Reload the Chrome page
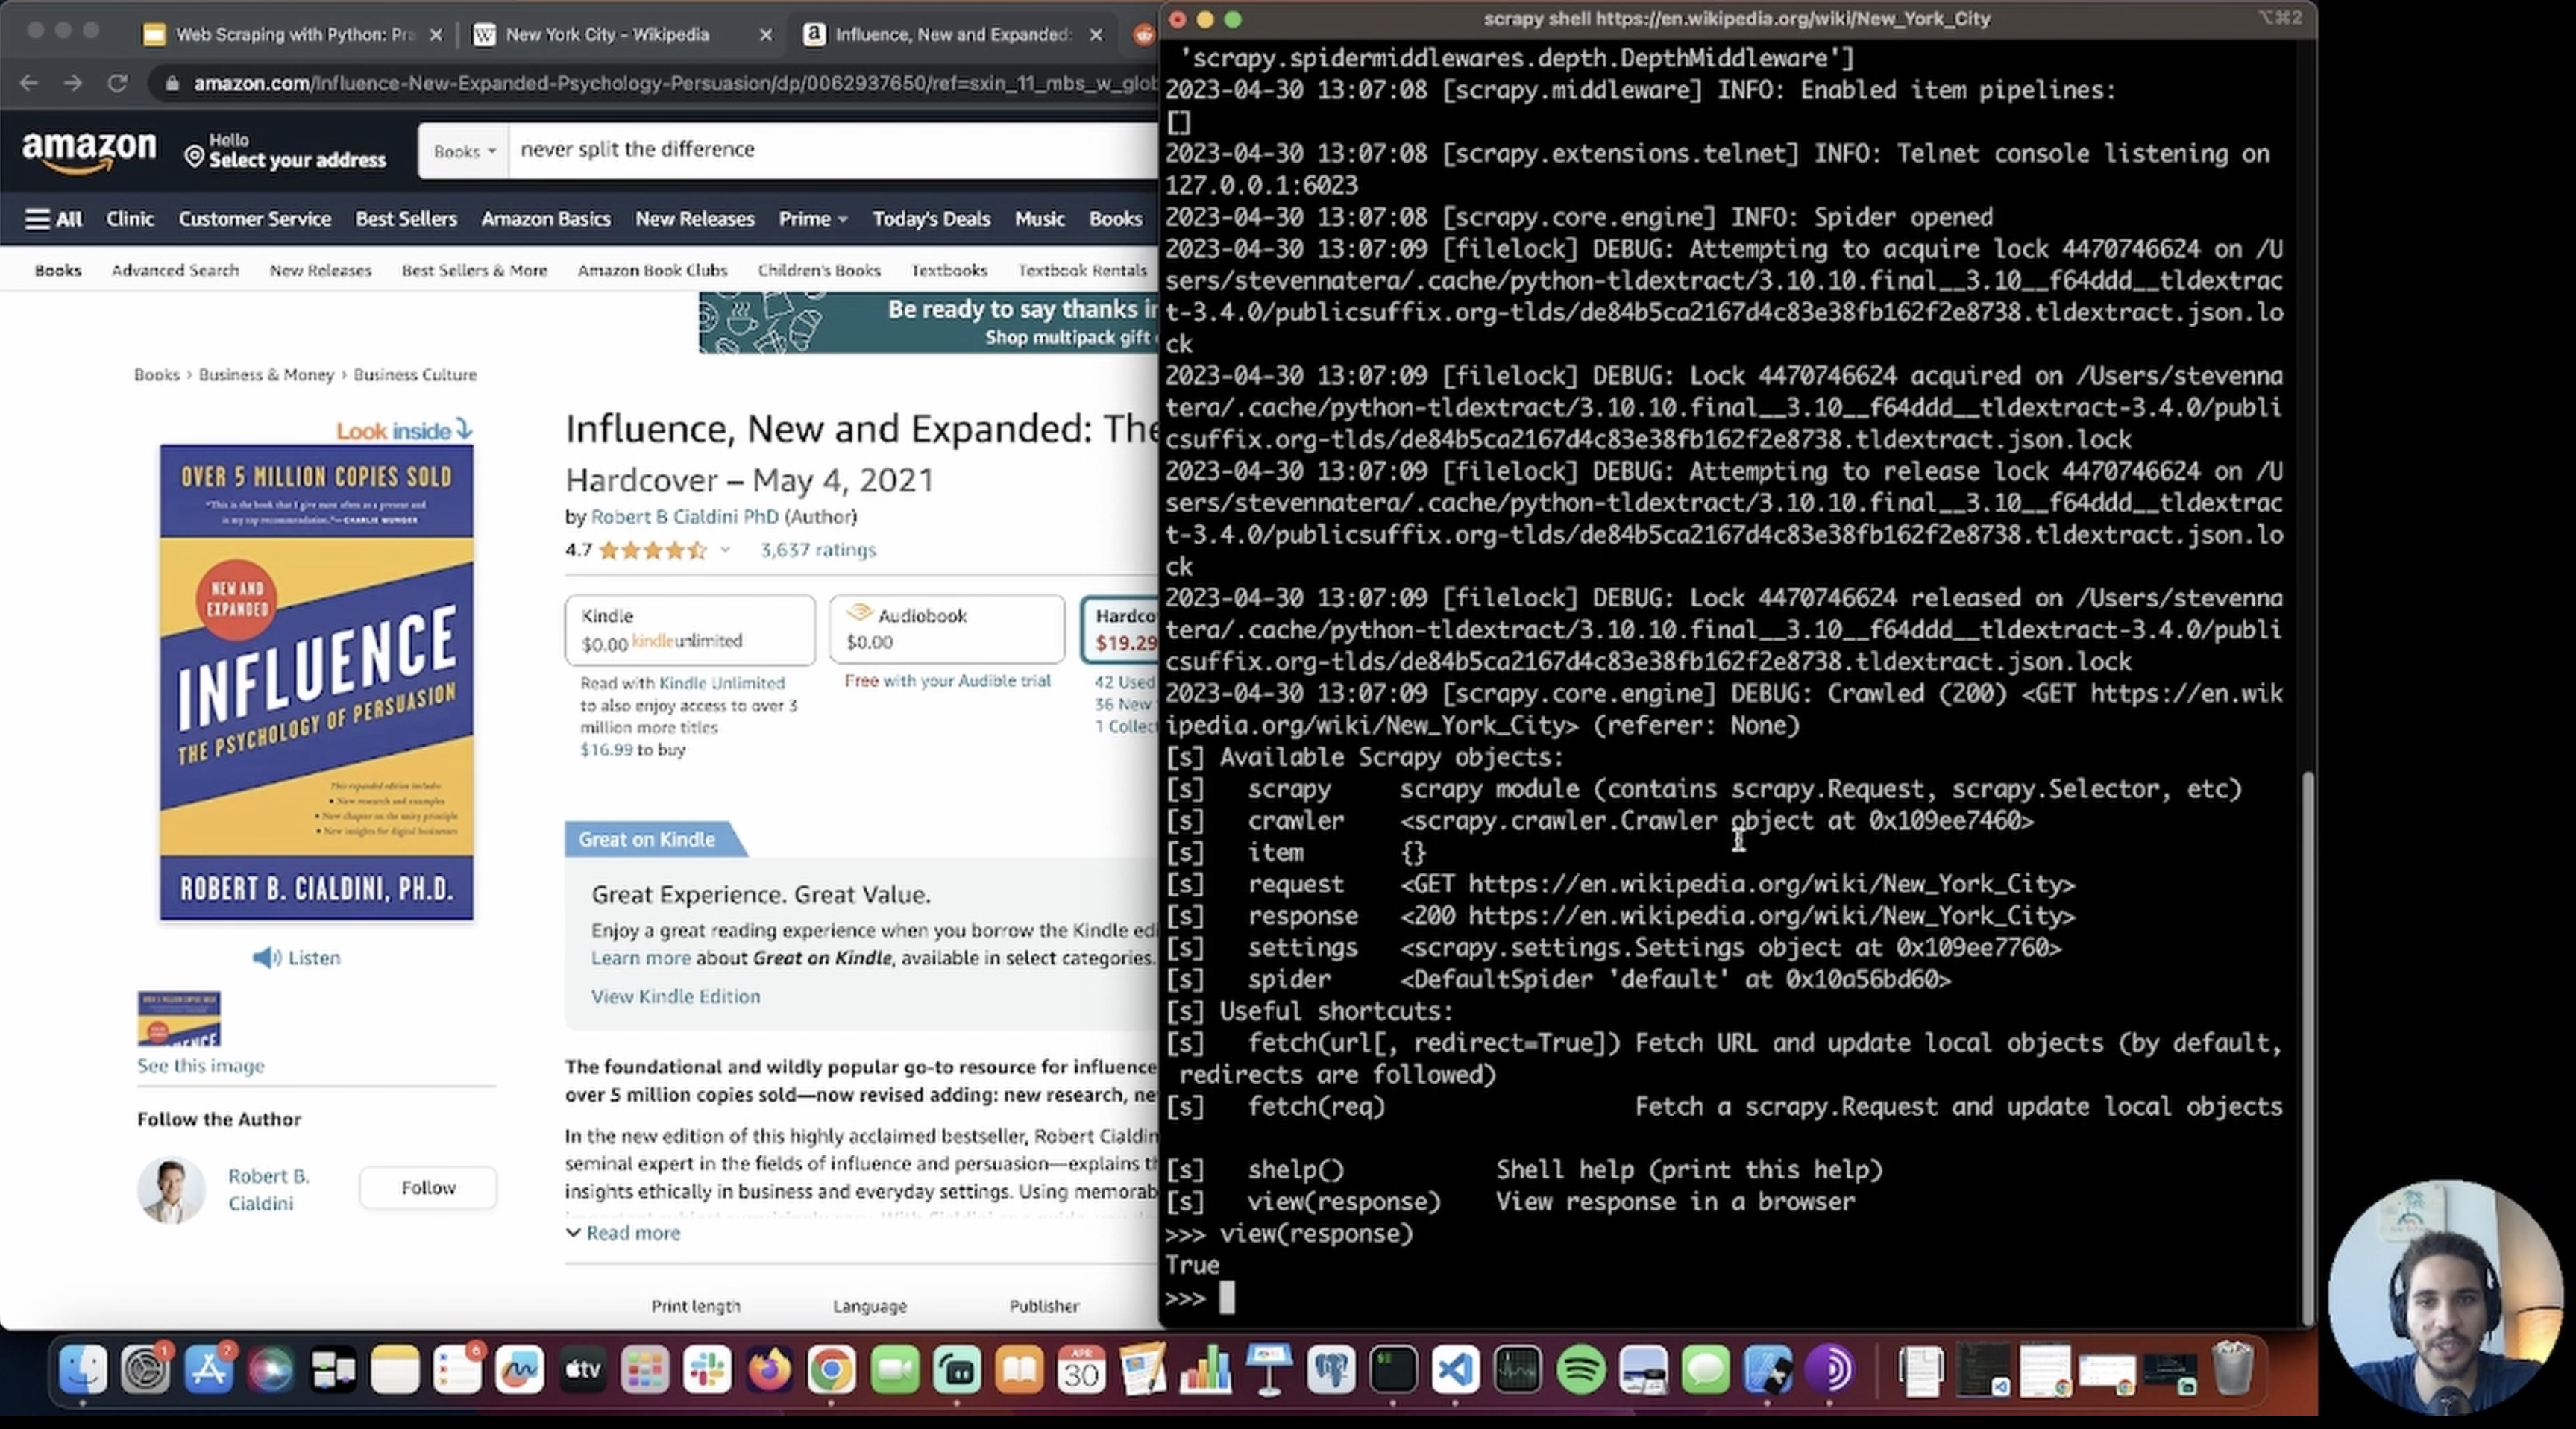Screen dimensions: 2576x1429 click(117, 83)
